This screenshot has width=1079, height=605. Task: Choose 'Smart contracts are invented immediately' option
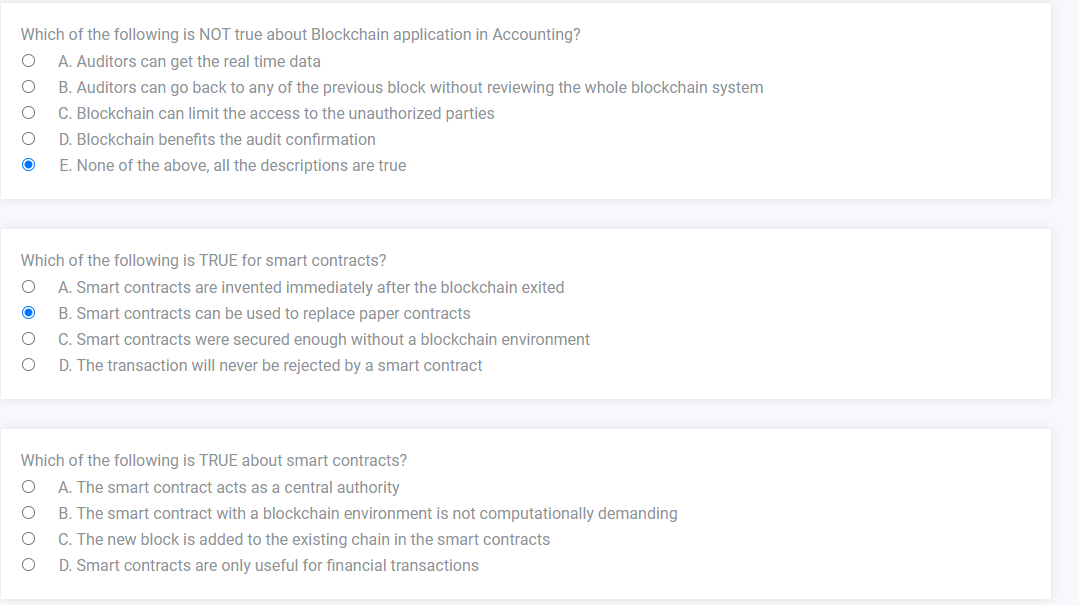[28, 287]
